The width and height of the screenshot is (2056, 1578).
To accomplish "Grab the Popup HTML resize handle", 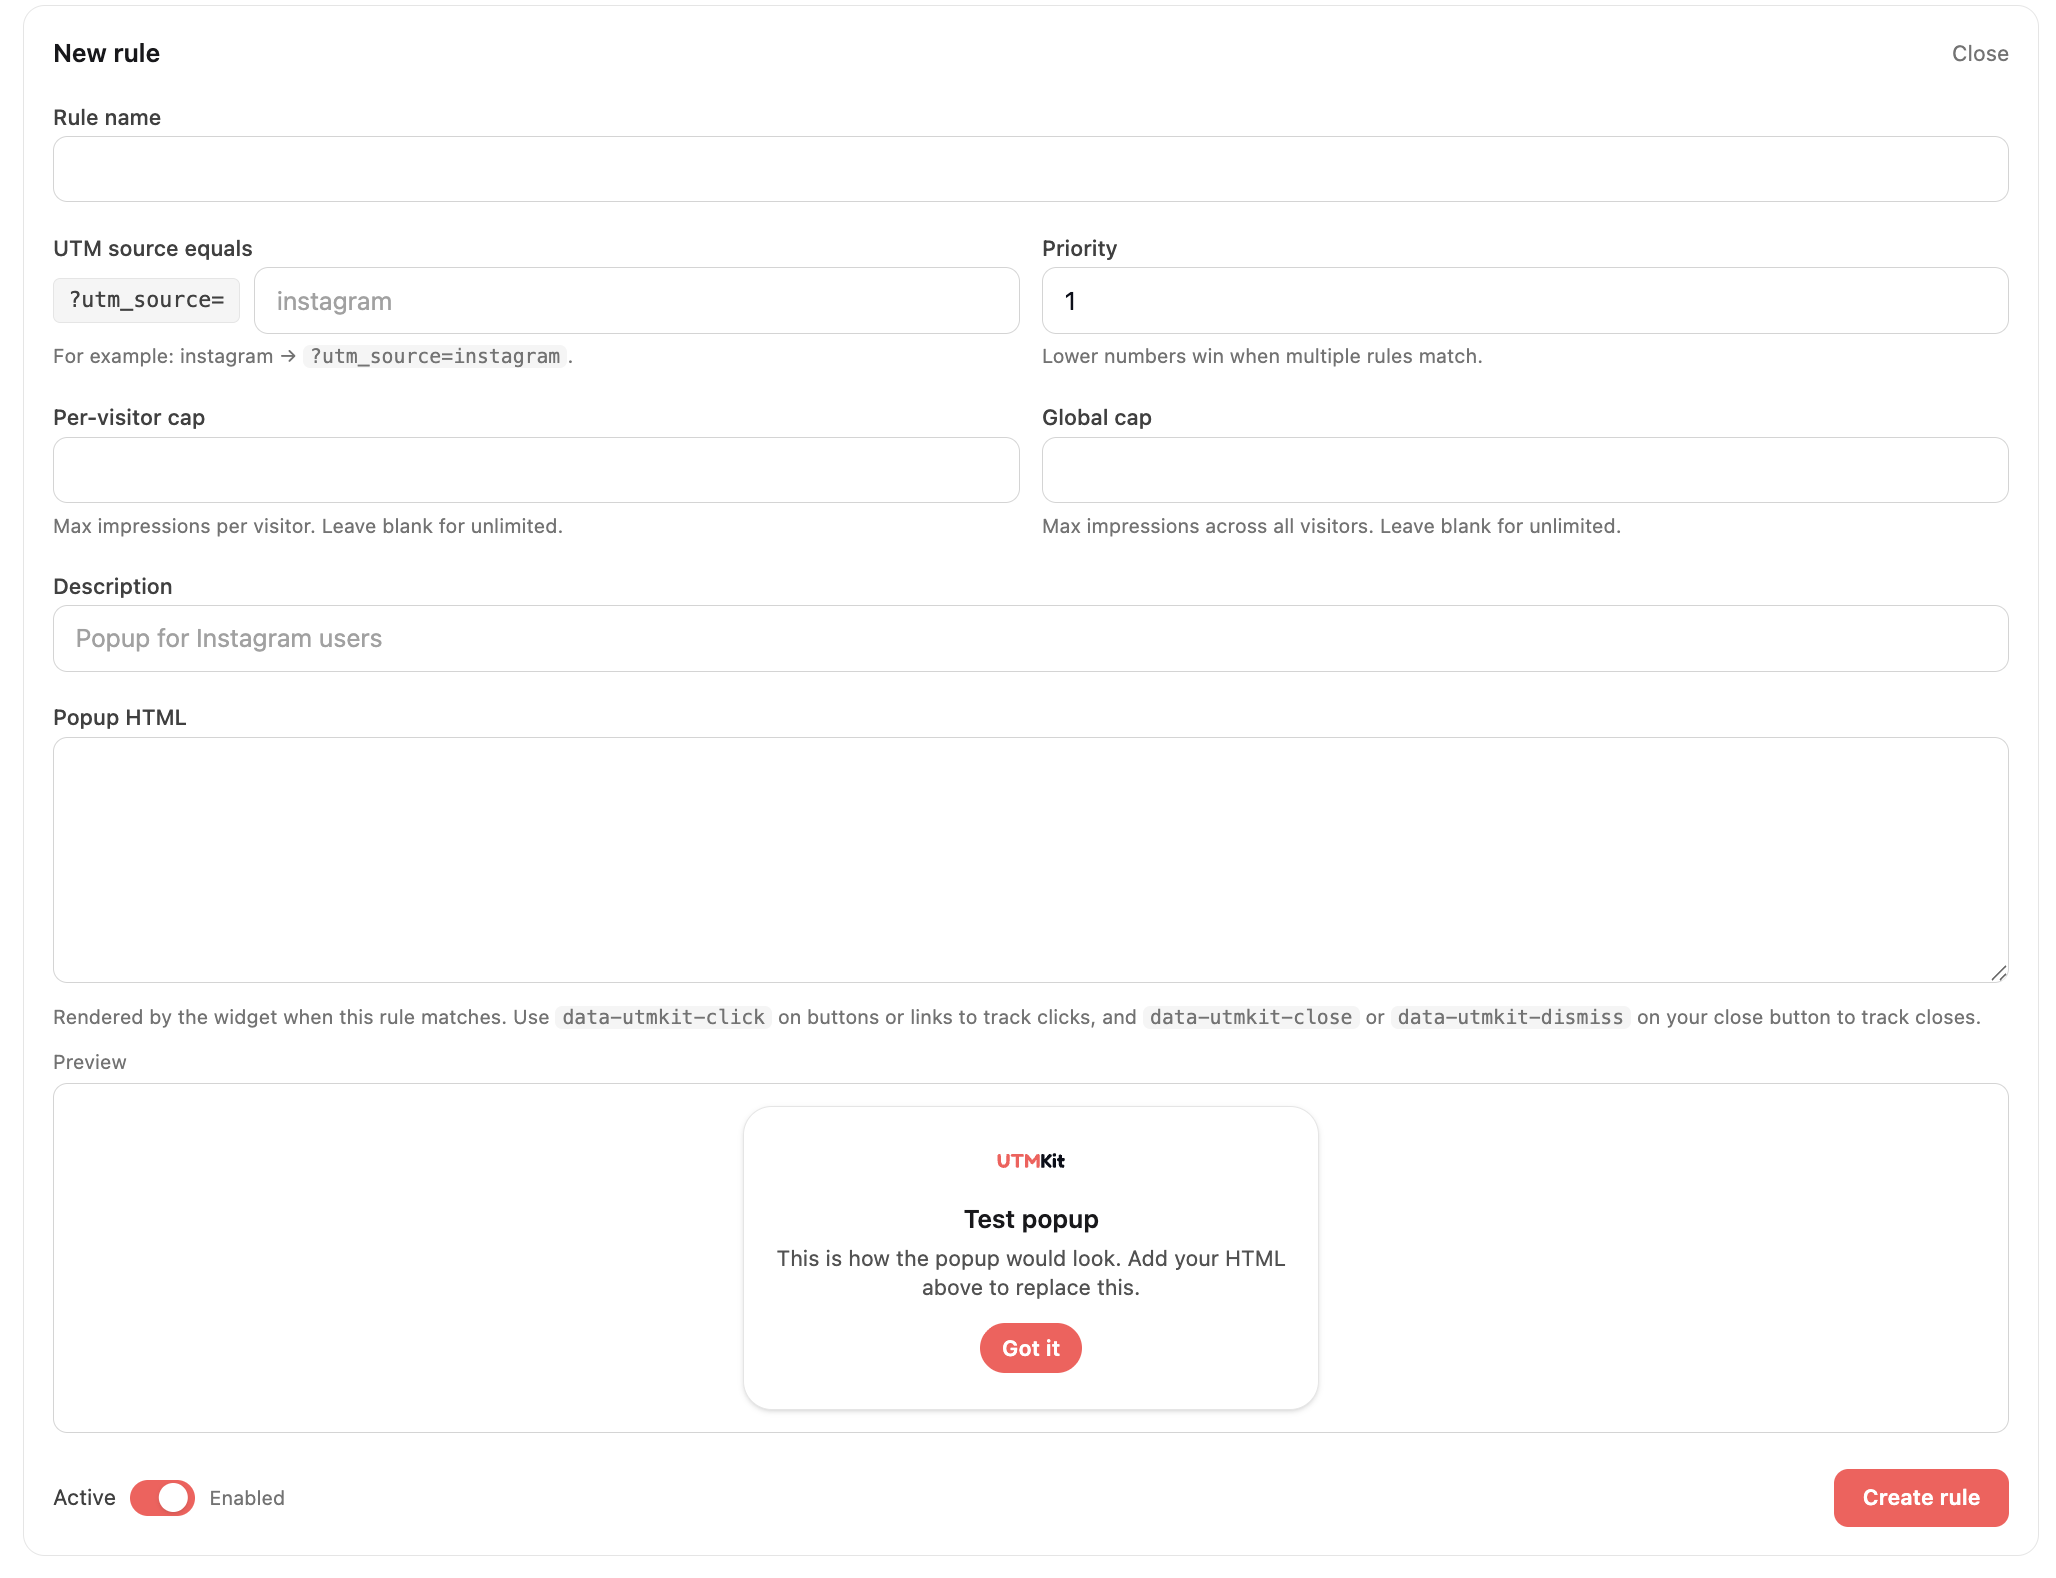I will pyautogui.click(x=1998, y=973).
